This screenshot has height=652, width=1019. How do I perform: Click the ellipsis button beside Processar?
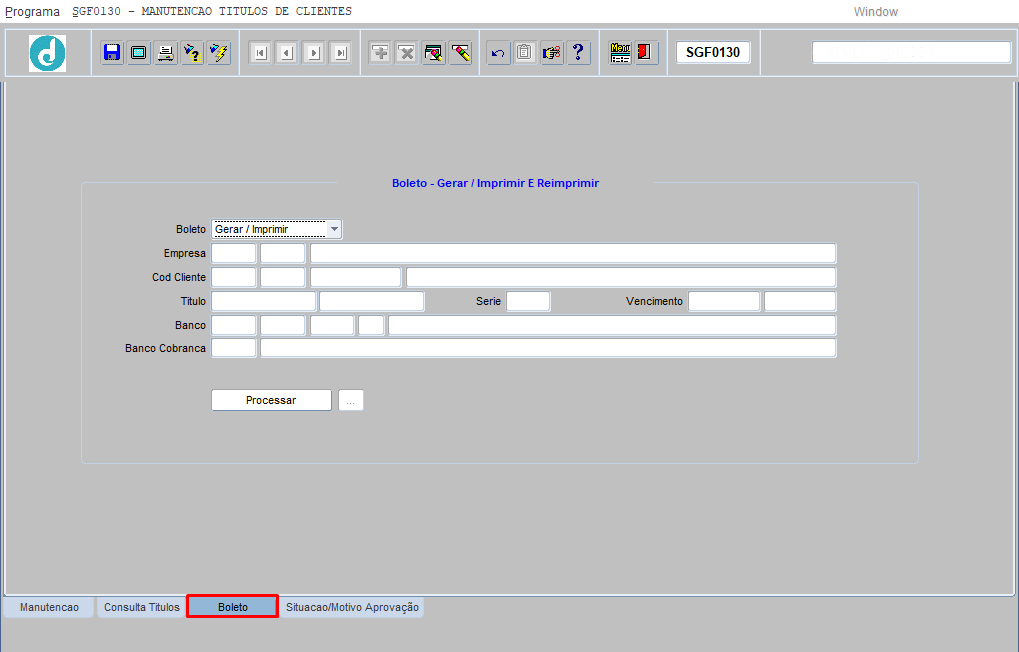[351, 400]
